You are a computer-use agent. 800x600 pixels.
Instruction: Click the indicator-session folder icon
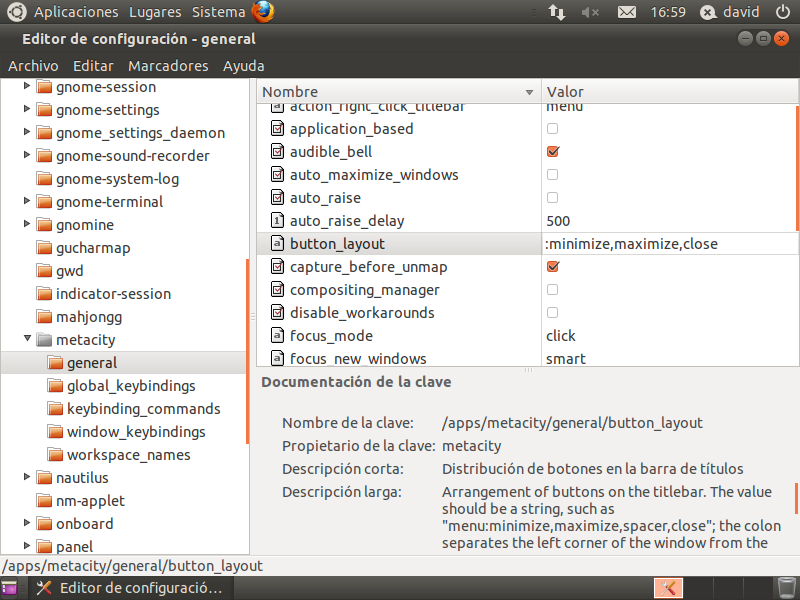pos(44,294)
